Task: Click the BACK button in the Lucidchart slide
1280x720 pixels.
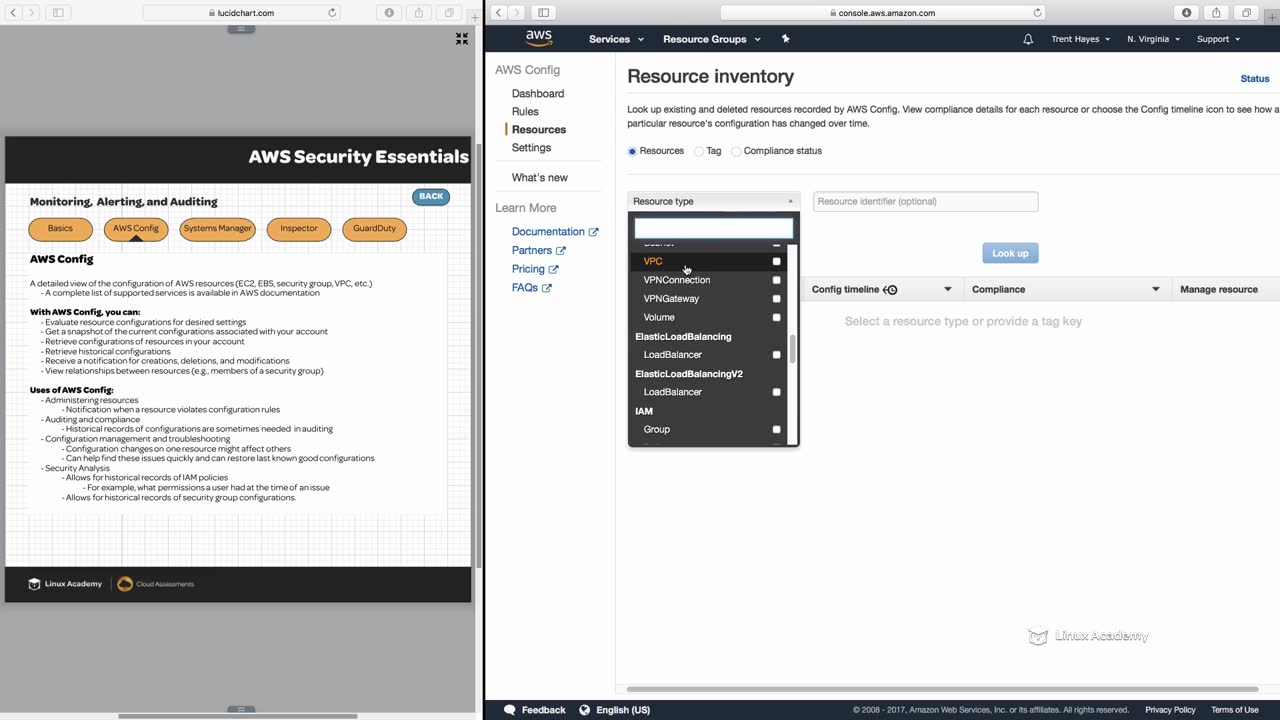Action: 431,197
